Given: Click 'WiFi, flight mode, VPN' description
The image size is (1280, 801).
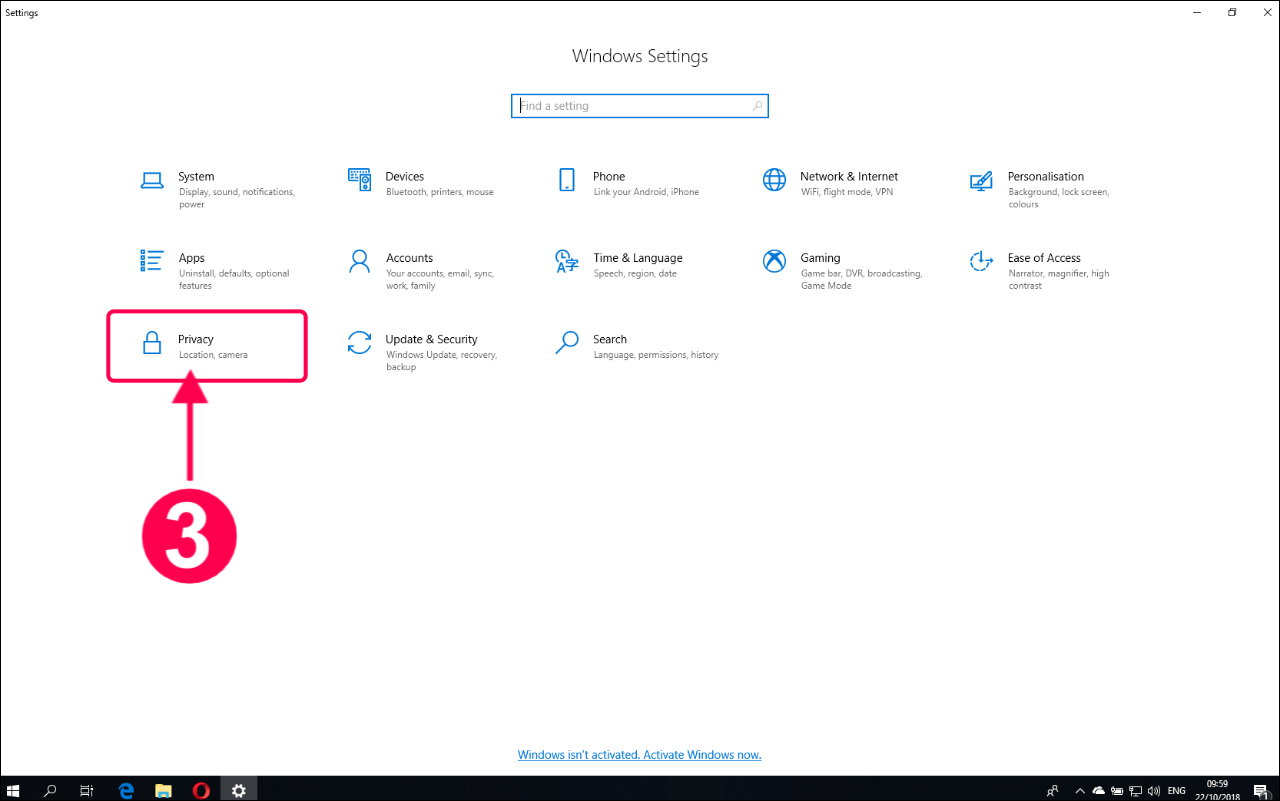Looking at the screenshot, I should (x=847, y=192).
